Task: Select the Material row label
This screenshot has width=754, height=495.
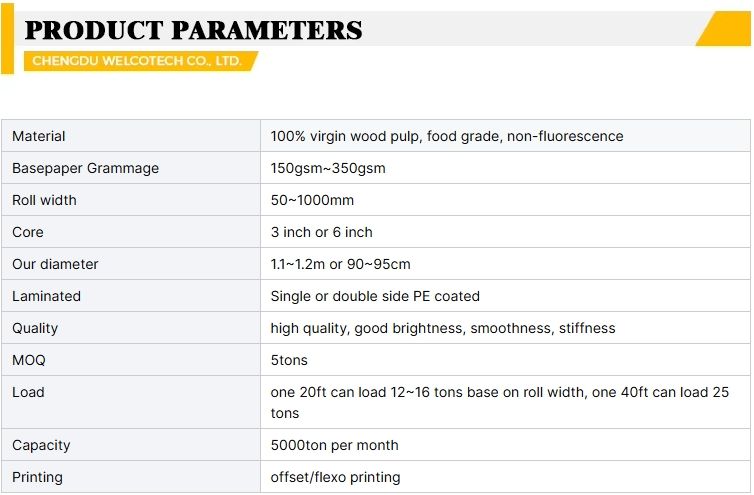Action: pyautogui.click(x=38, y=136)
